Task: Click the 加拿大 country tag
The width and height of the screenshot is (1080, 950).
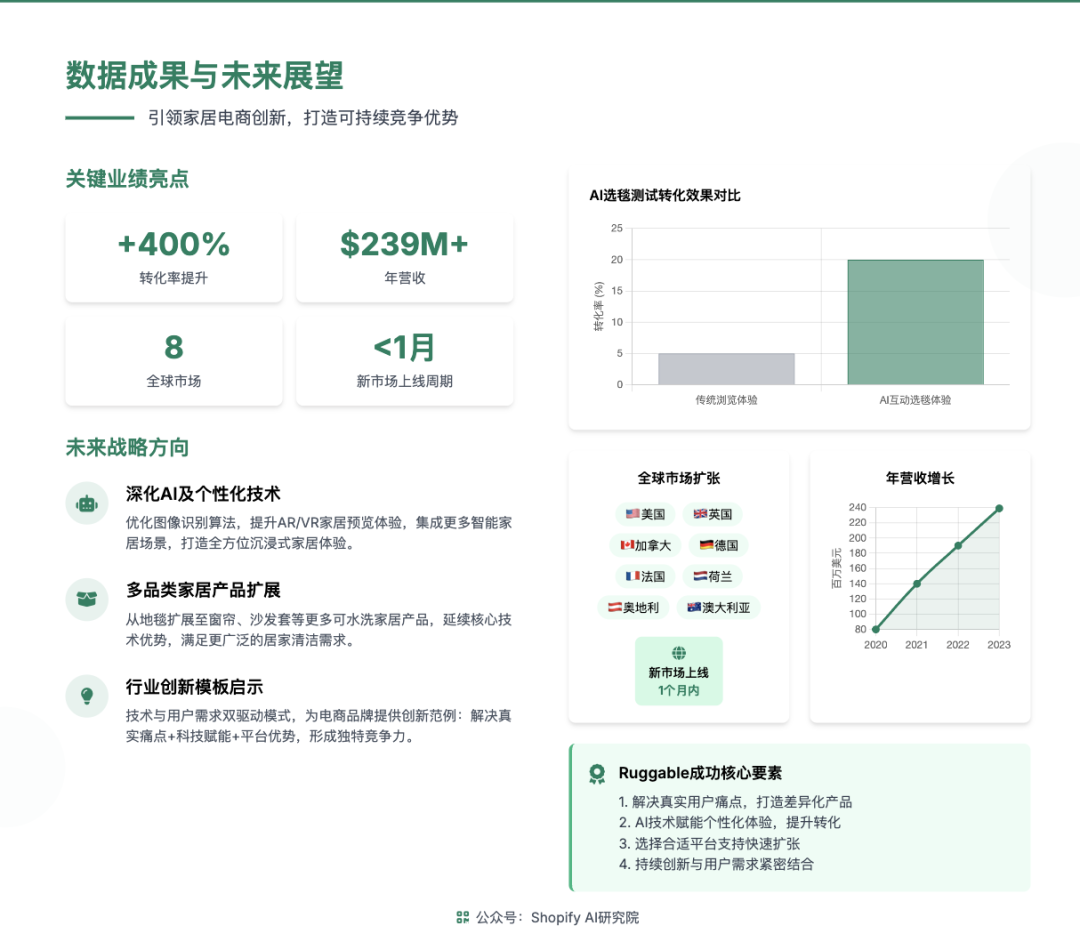Action: (645, 545)
